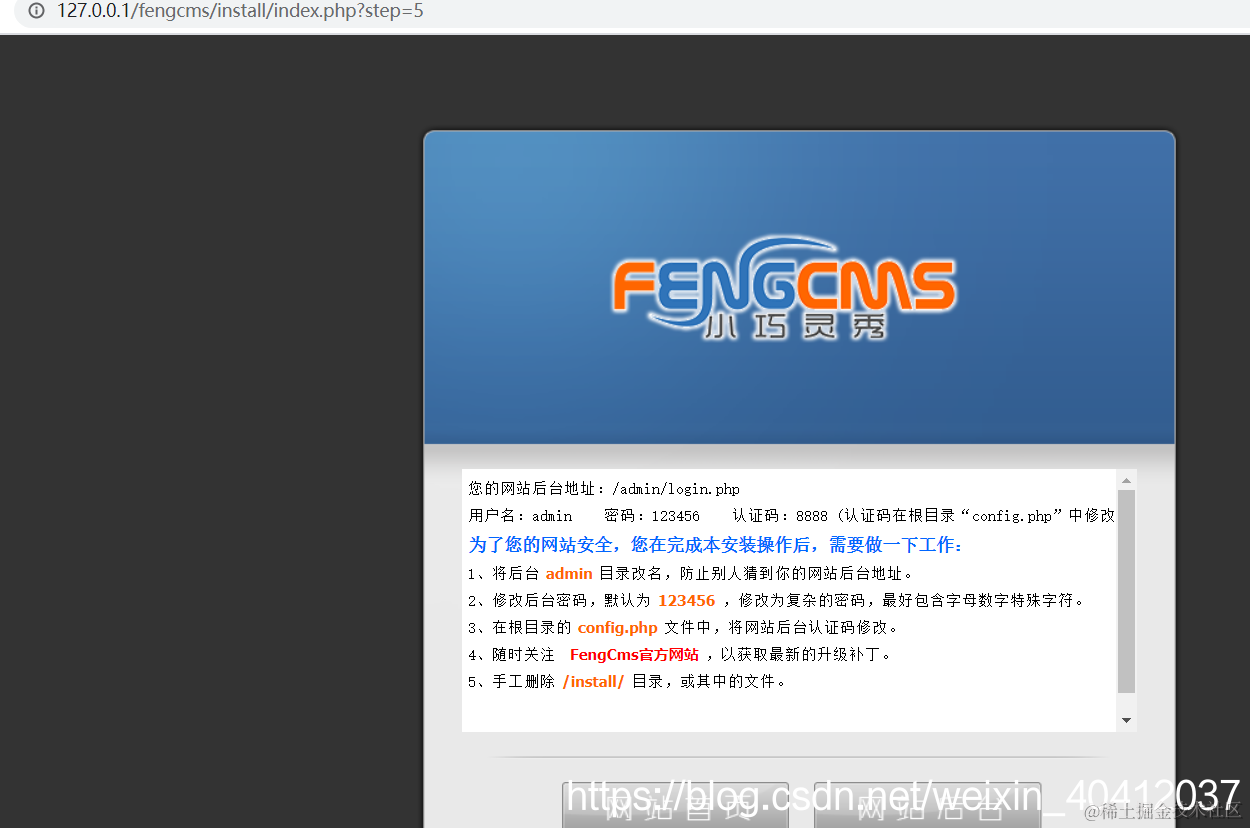
Task: Click the red admin directory label
Action: 568,573
